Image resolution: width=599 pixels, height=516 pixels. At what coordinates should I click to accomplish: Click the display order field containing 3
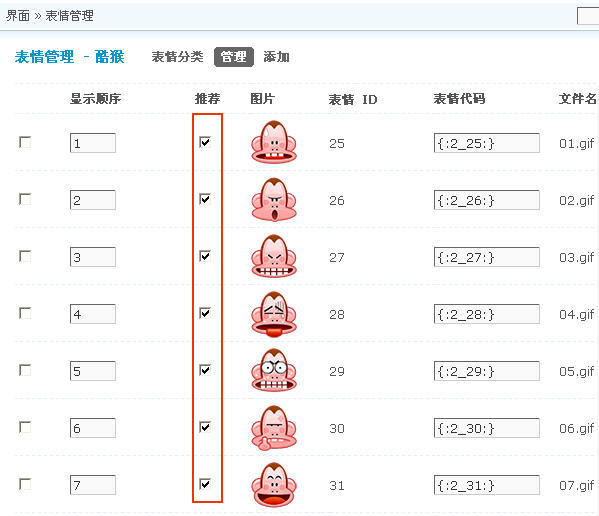[x=93, y=257]
